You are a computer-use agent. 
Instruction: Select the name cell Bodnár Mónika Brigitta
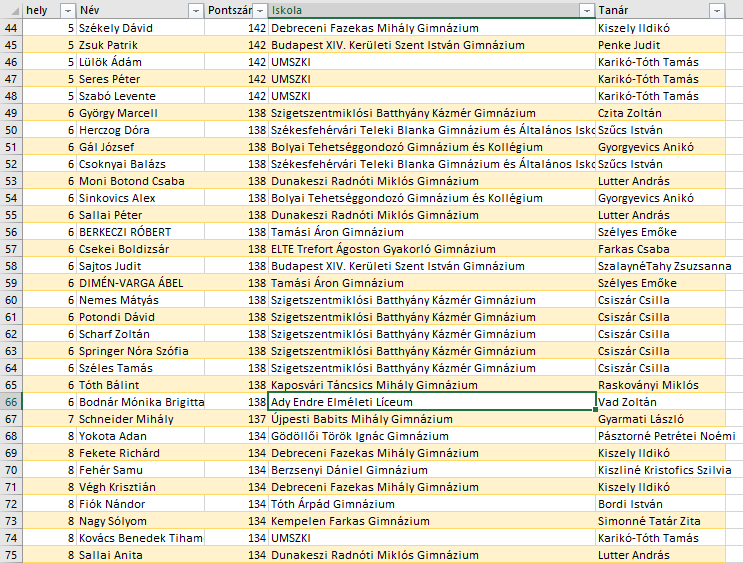[x=140, y=402]
